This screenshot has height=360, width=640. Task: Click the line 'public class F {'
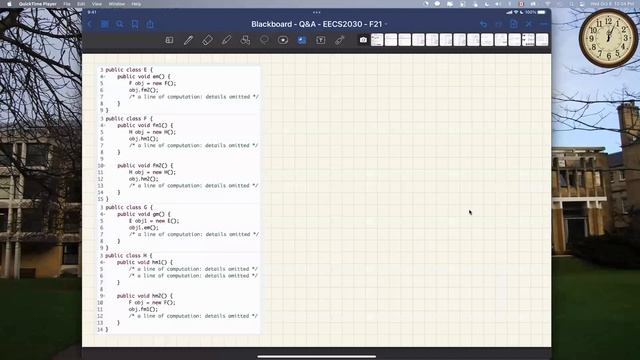point(129,118)
